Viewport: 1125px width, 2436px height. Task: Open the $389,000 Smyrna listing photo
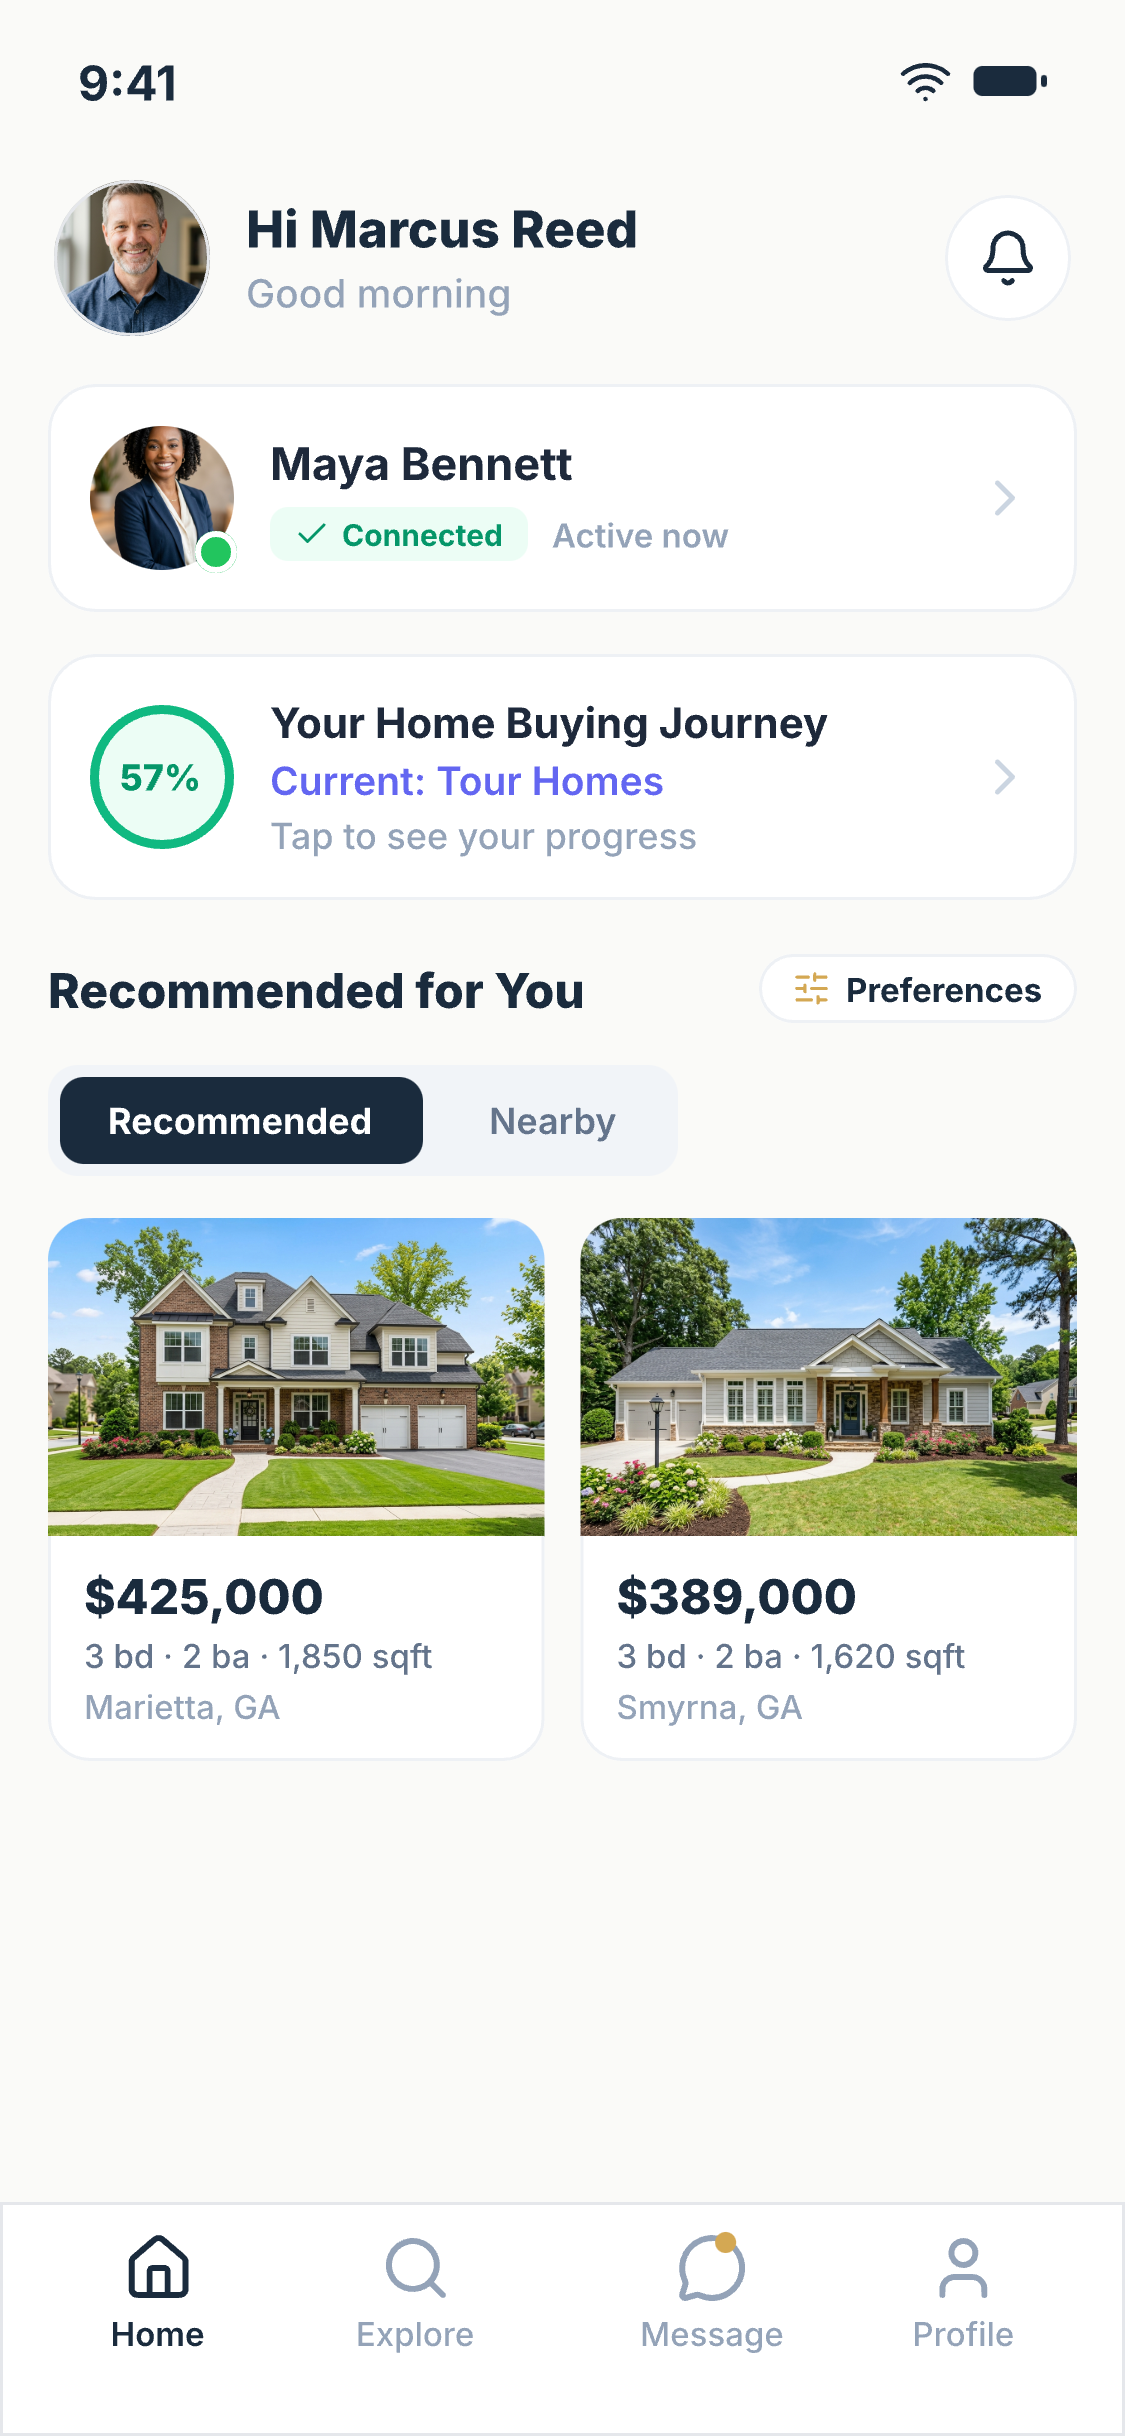(829, 1377)
